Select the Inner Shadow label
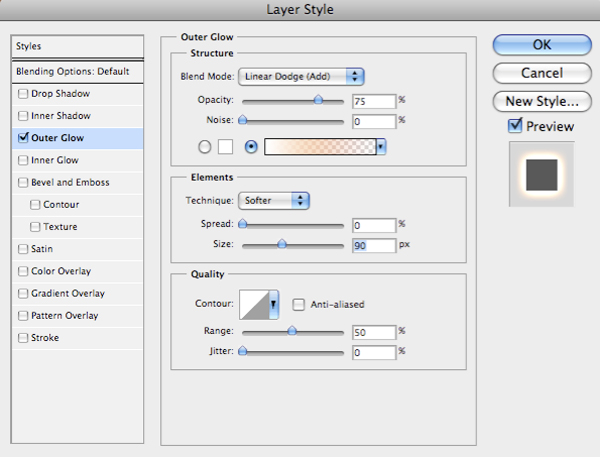Screen dimensions: 600x457 coord(61,116)
